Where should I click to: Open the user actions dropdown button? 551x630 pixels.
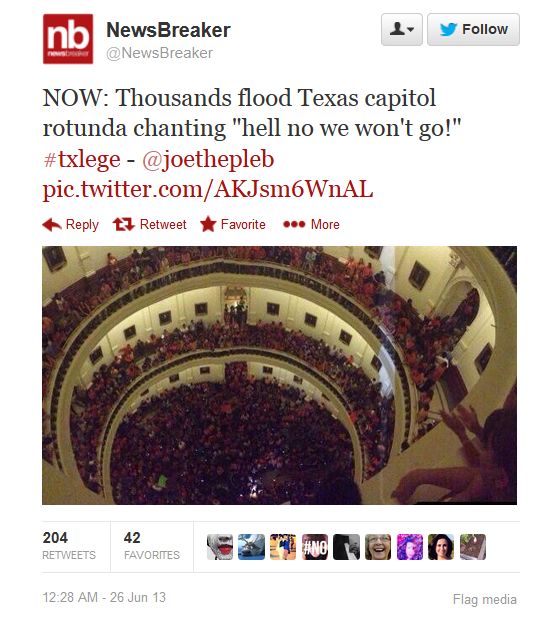(x=401, y=29)
